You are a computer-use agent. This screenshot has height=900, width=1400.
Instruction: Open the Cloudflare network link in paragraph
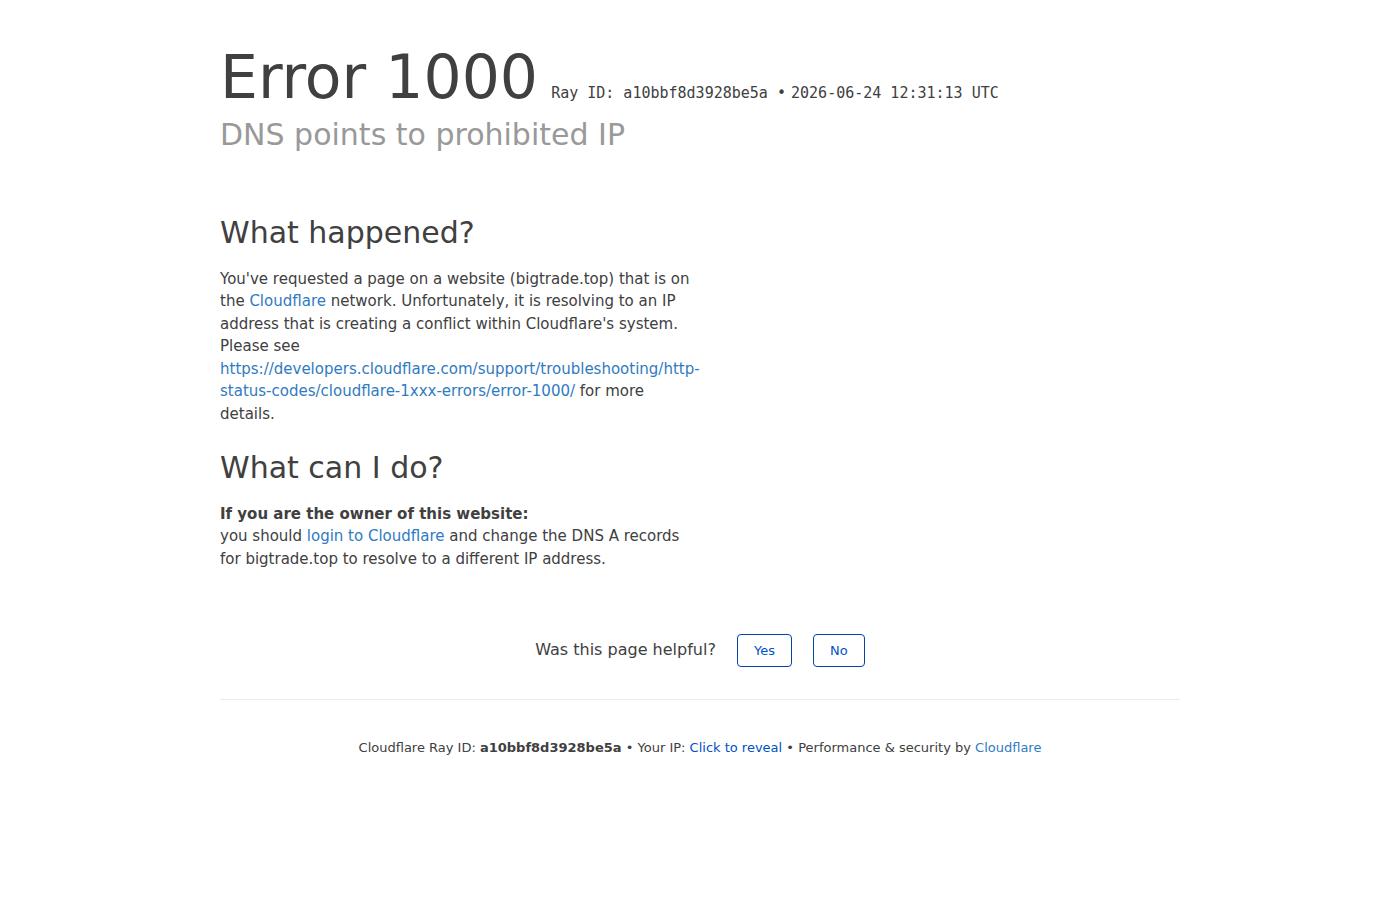click(287, 301)
